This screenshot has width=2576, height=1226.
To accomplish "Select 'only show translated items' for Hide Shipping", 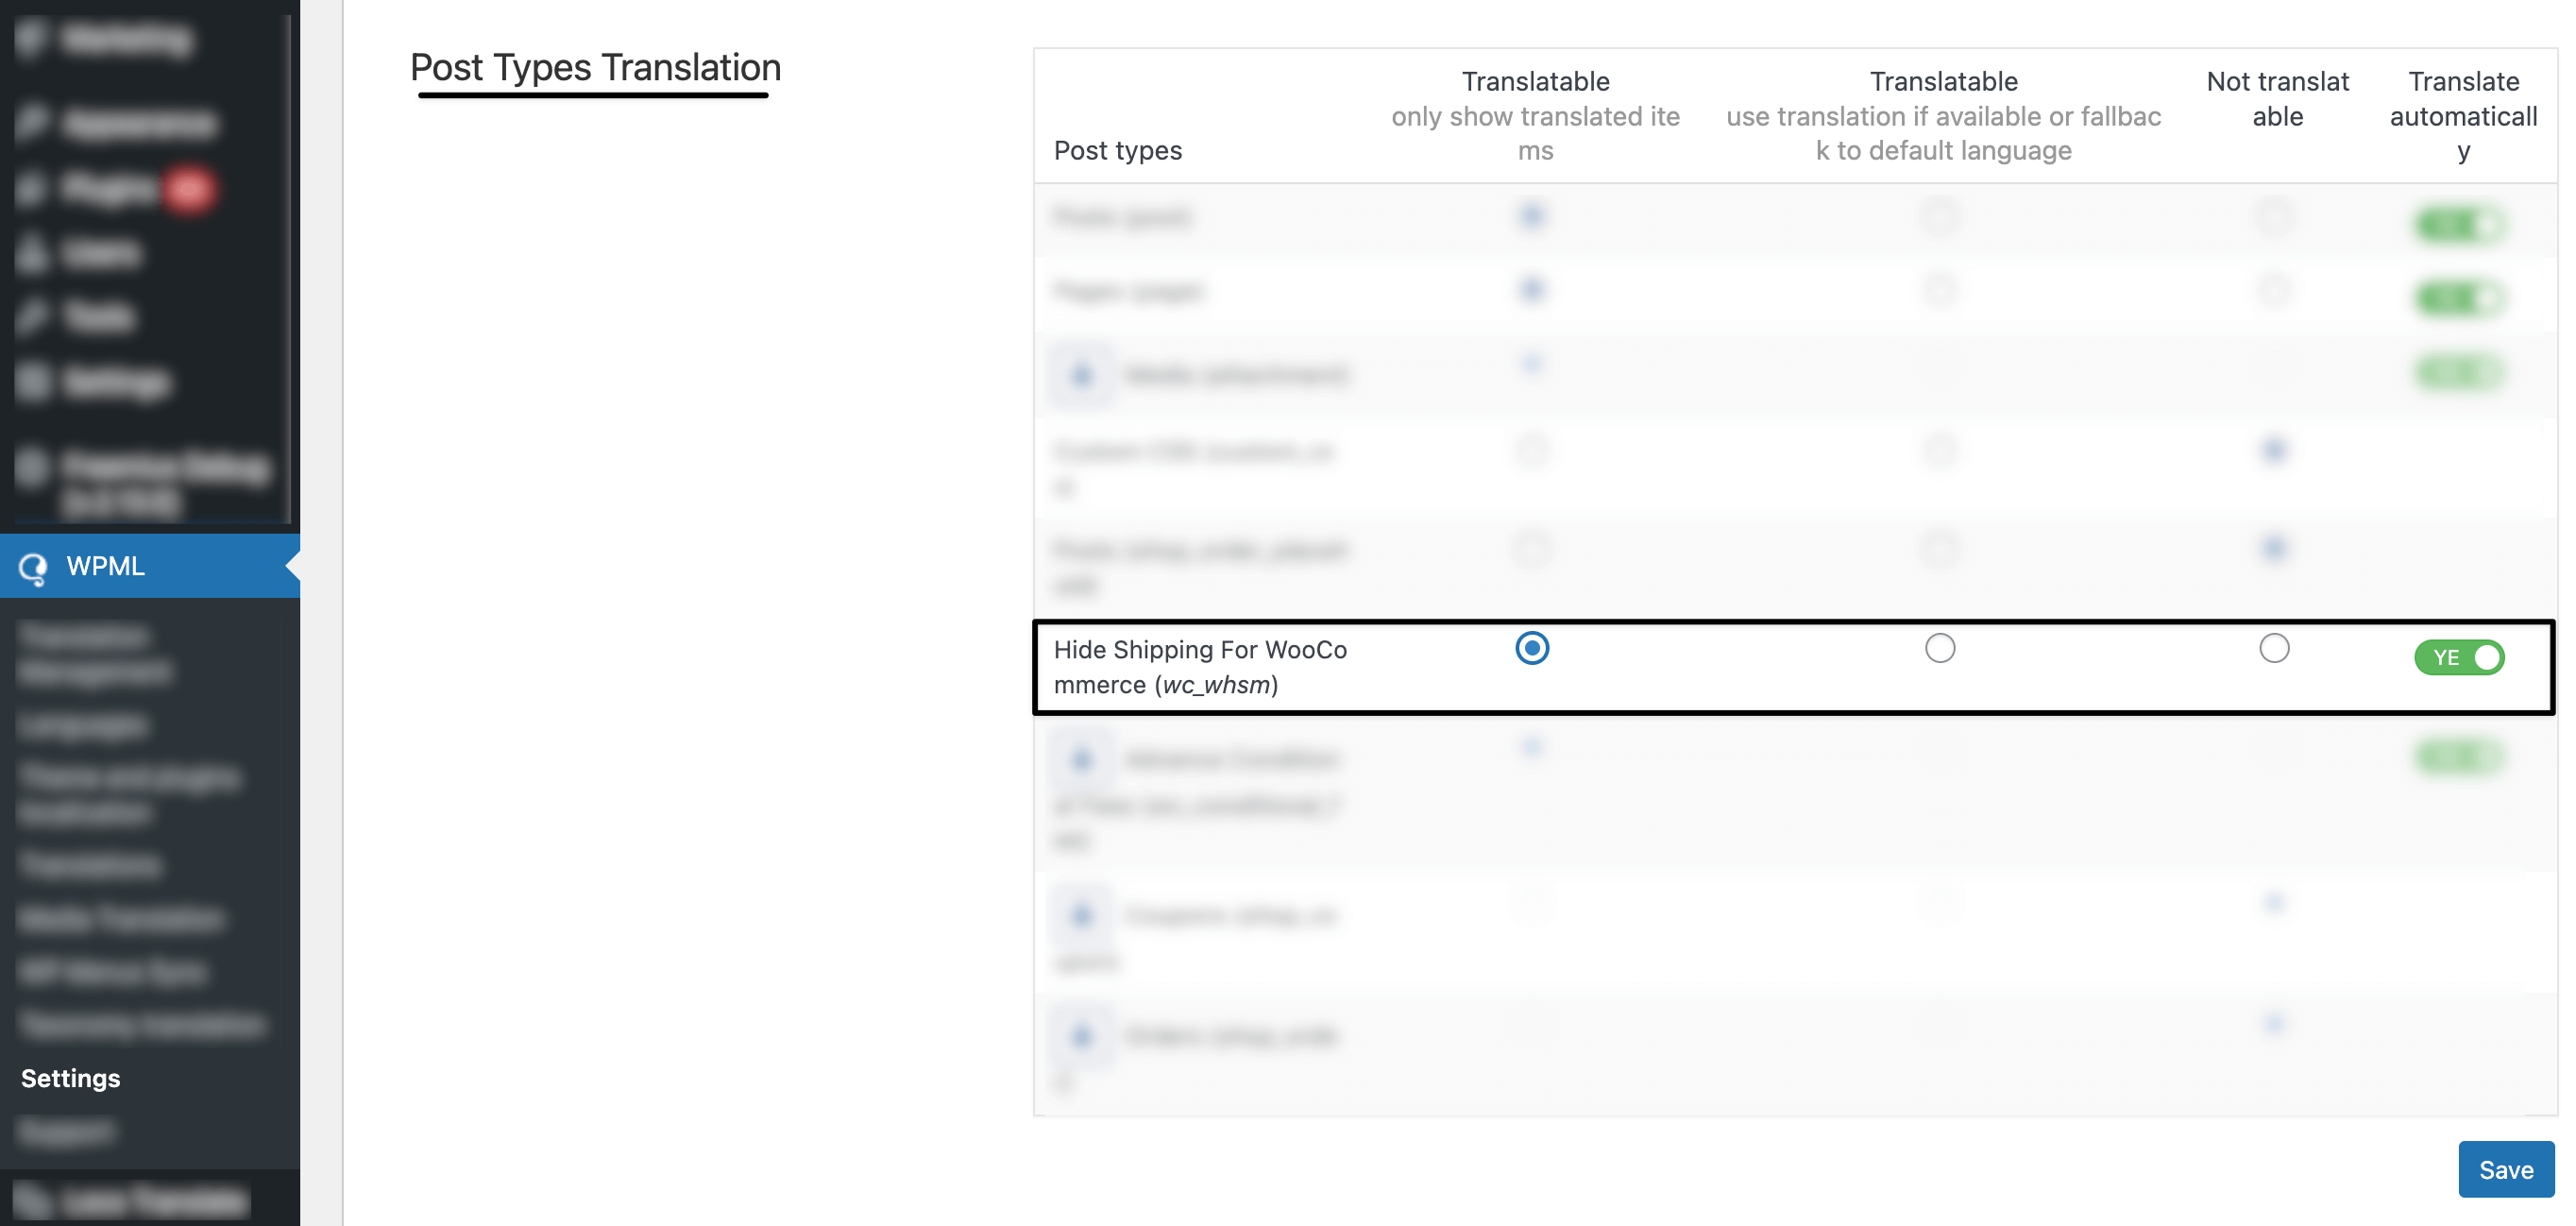I will click(1531, 648).
